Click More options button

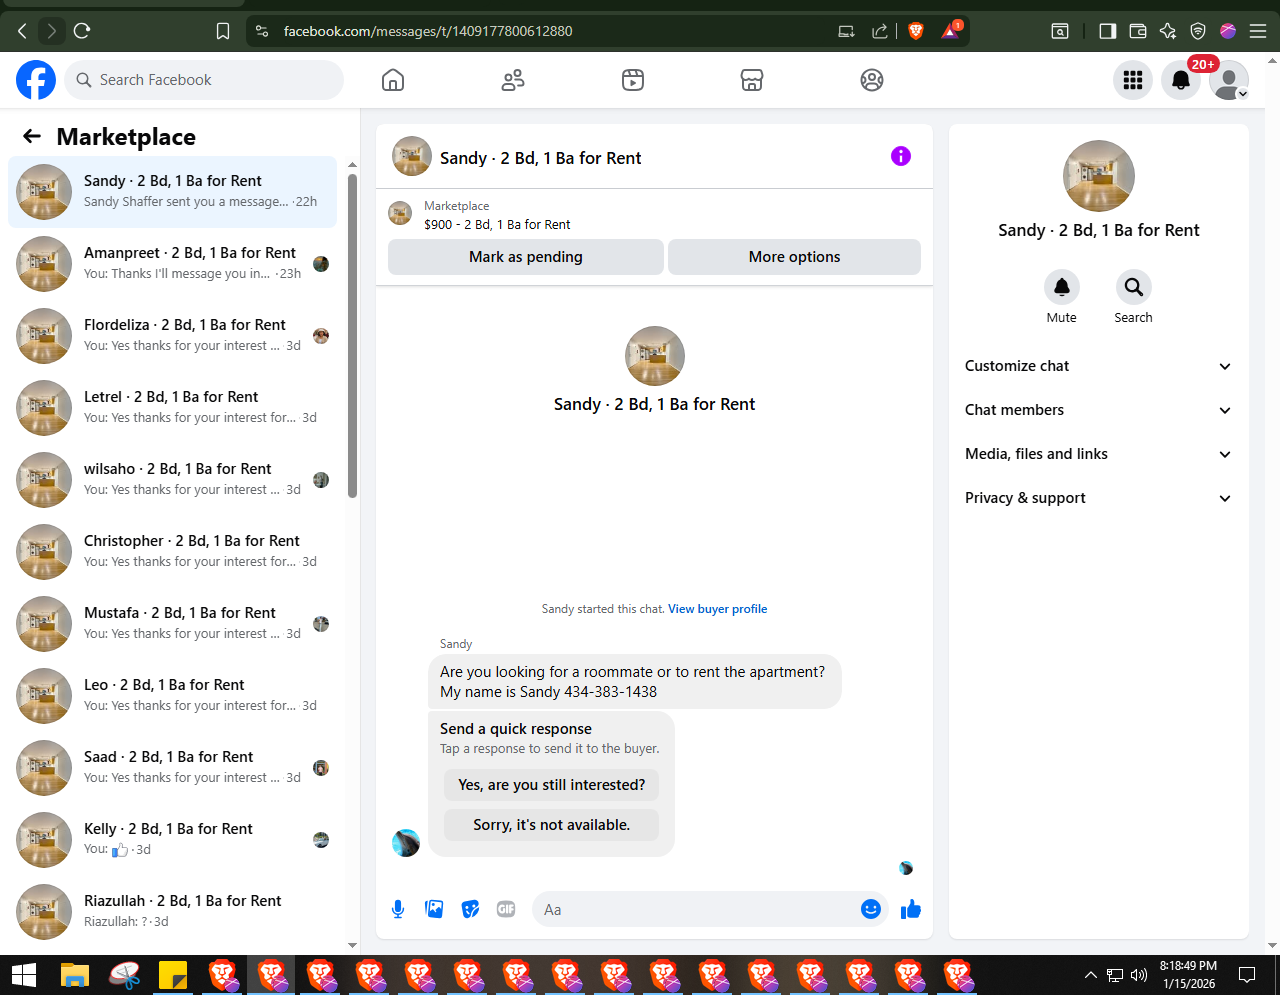pyautogui.click(x=794, y=257)
